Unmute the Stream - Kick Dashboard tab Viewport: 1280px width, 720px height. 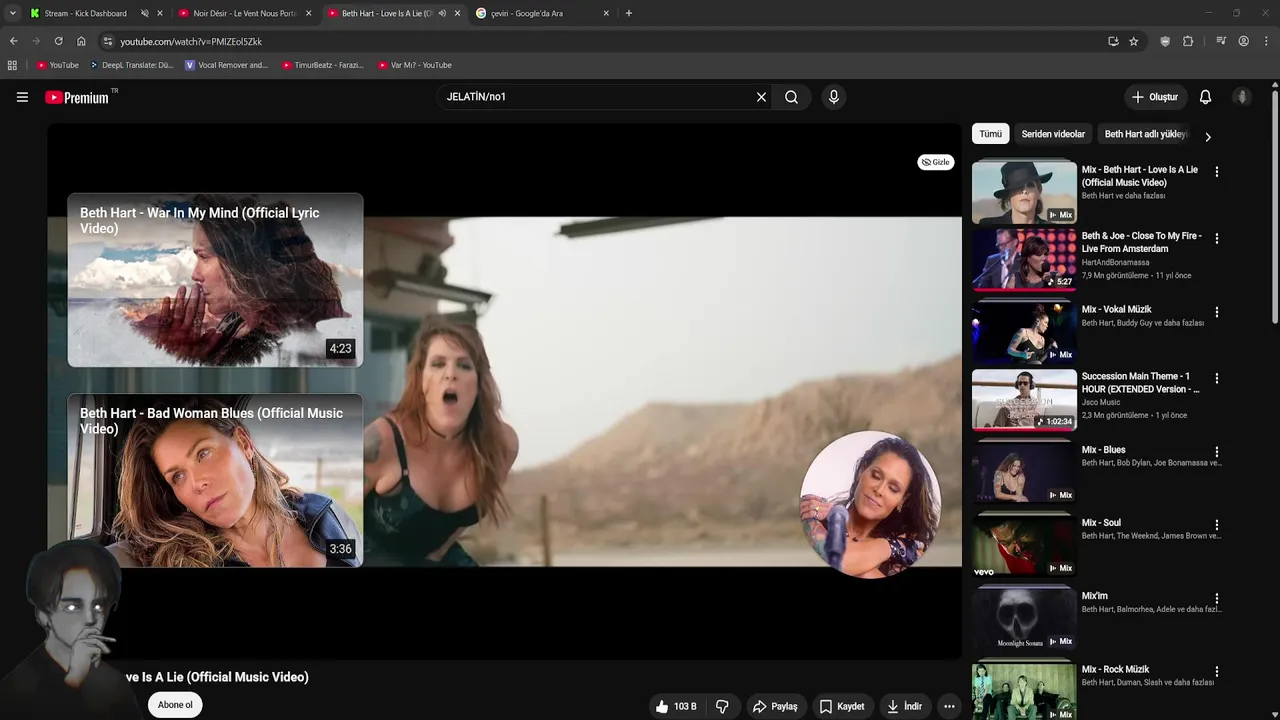click(144, 13)
